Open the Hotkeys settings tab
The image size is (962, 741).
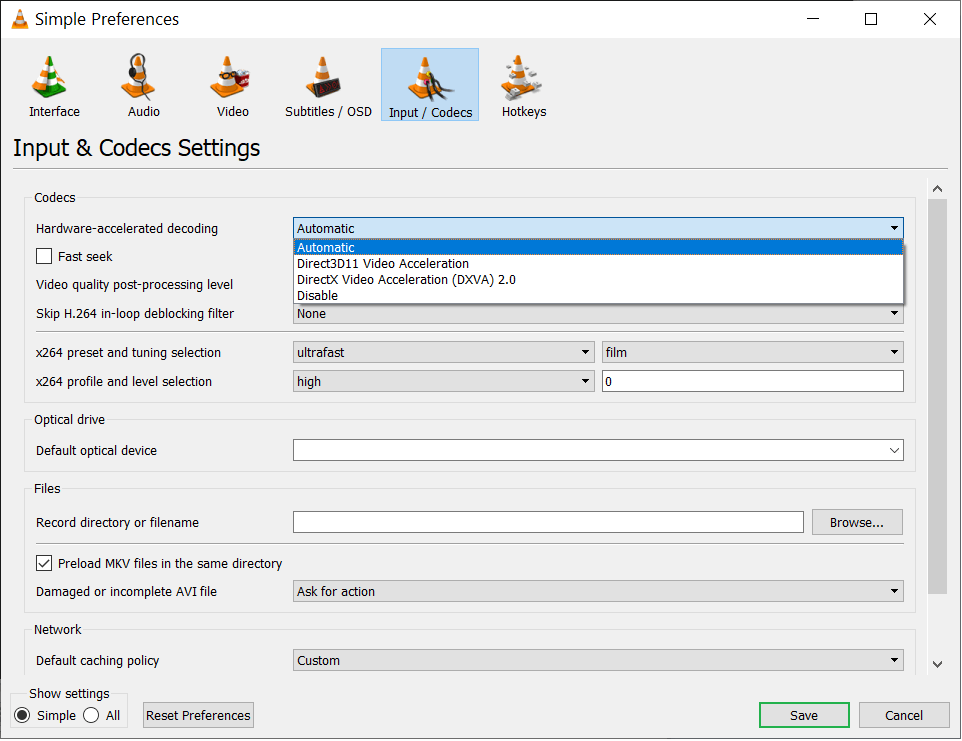pos(523,85)
